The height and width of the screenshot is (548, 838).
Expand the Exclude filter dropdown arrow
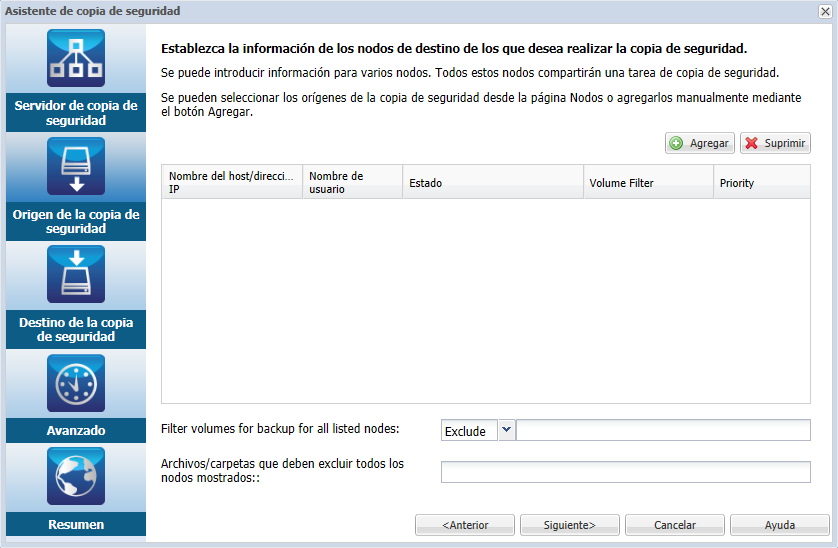point(507,430)
